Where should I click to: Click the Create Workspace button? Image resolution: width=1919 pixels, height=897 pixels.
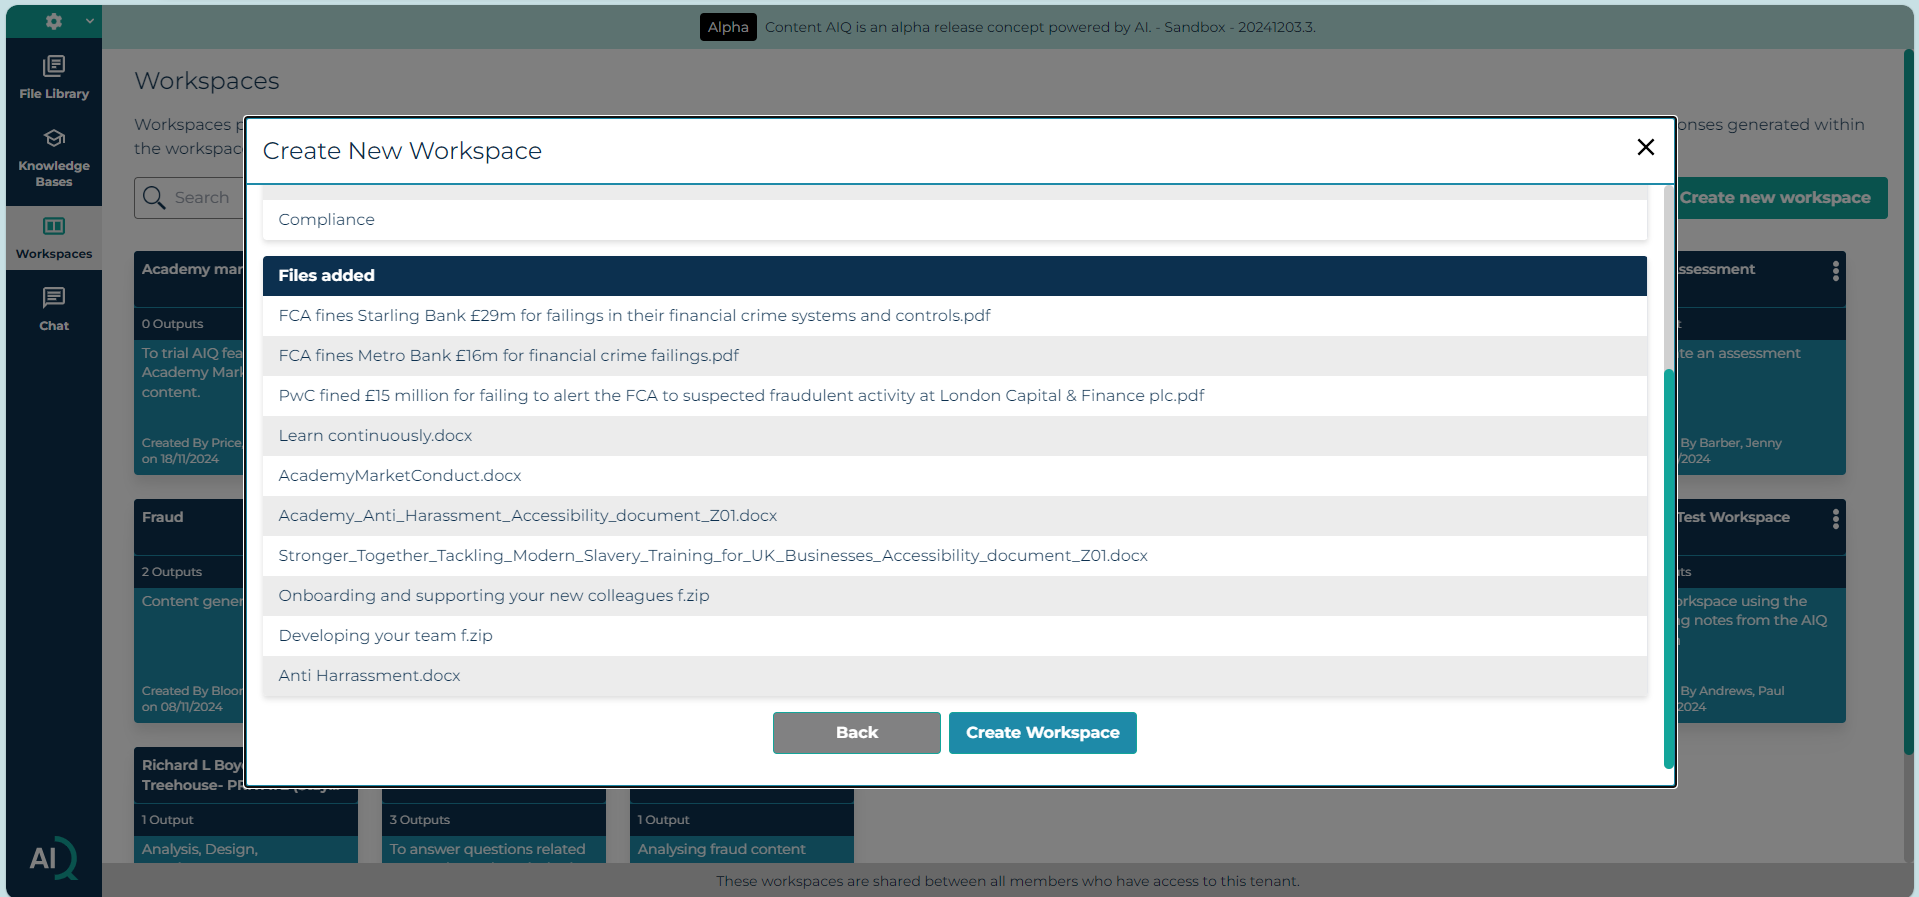tap(1043, 733)
